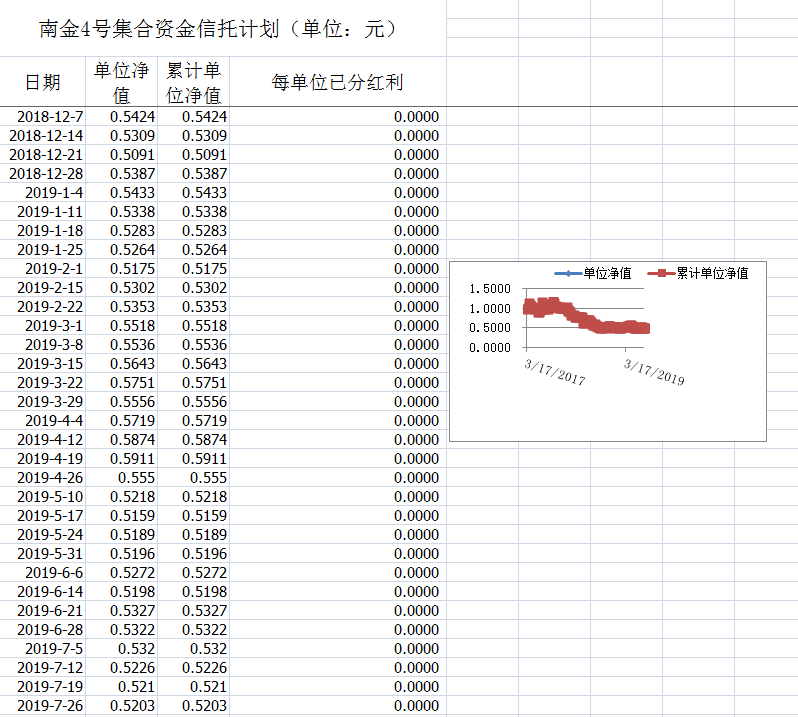Viewport: 798px width, 717px height.
Task: Select date cell 2019-3-8
Action: point(43,345)
